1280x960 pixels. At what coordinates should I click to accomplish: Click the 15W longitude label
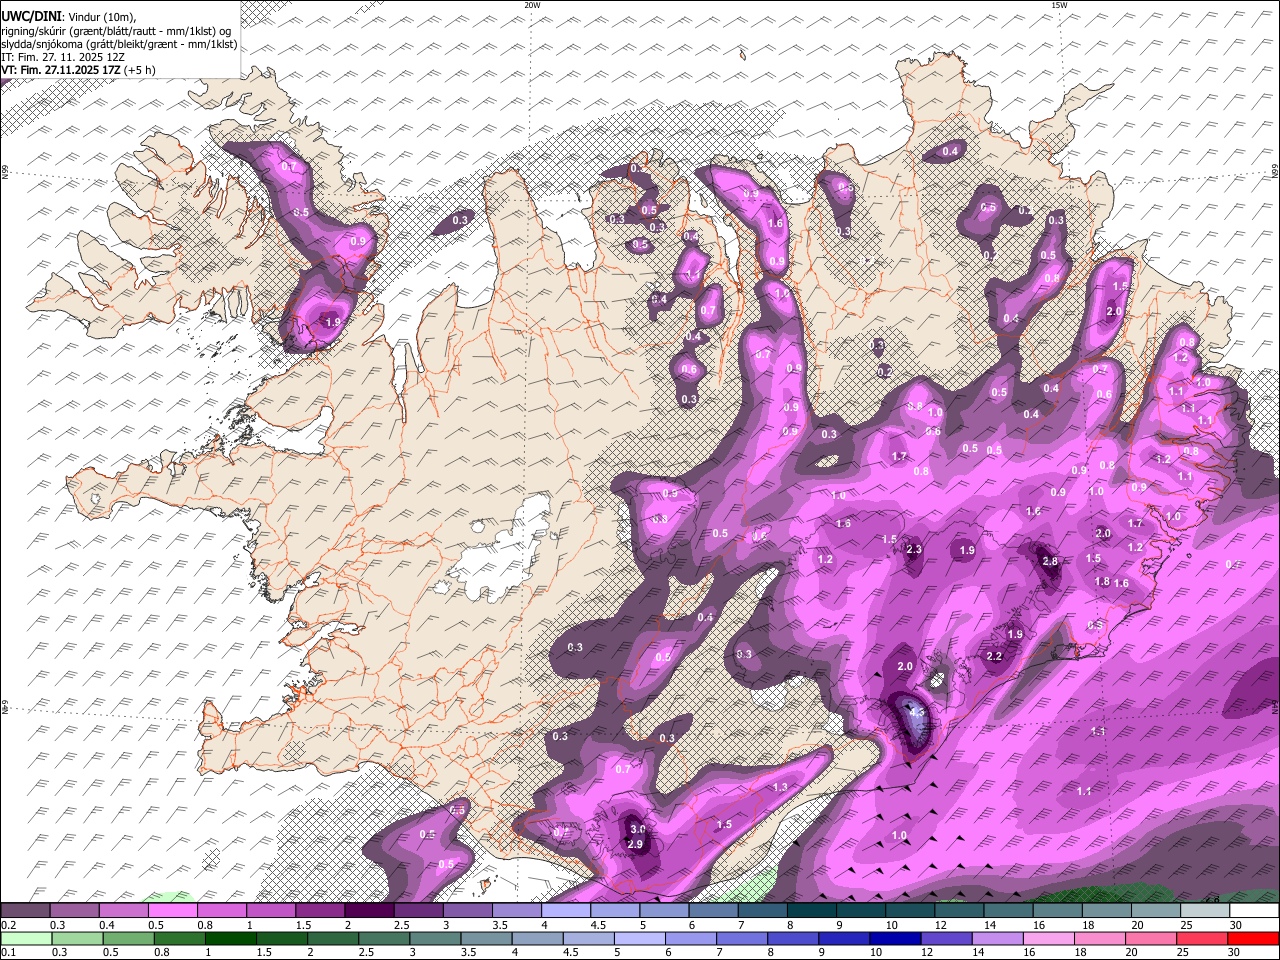click(1059, 5)
